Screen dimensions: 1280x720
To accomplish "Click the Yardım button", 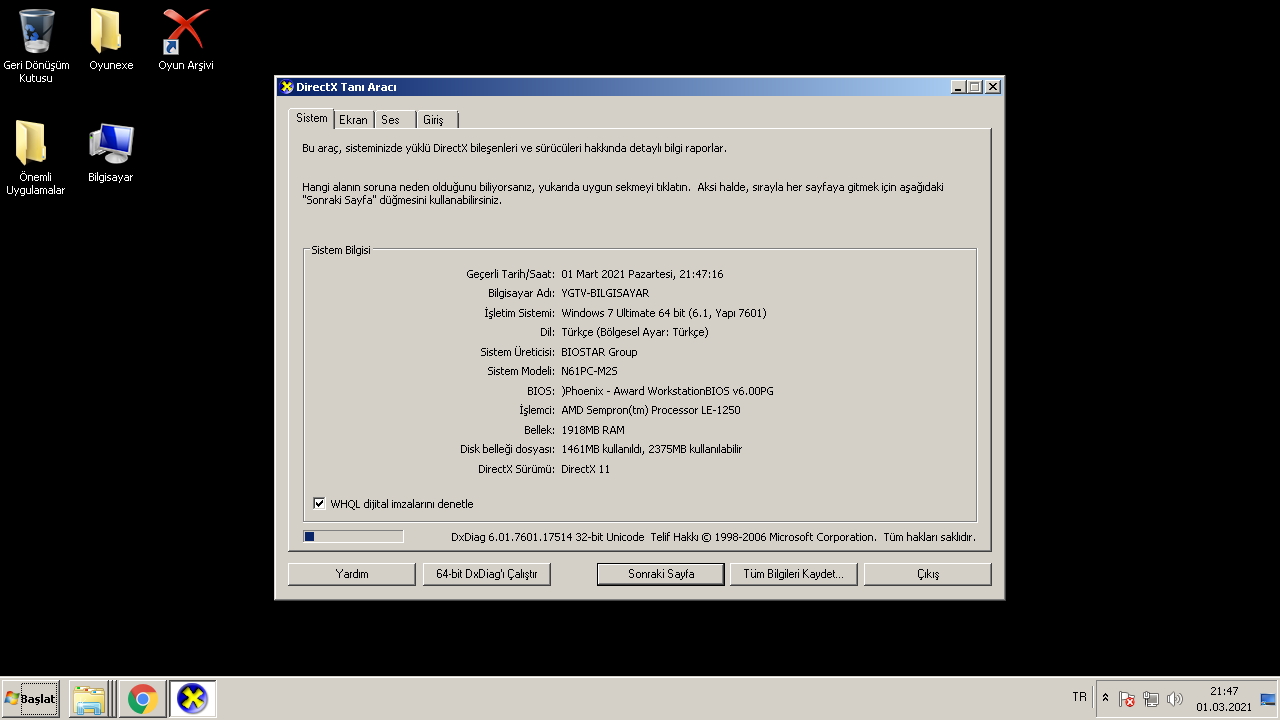I will point(352,574).
